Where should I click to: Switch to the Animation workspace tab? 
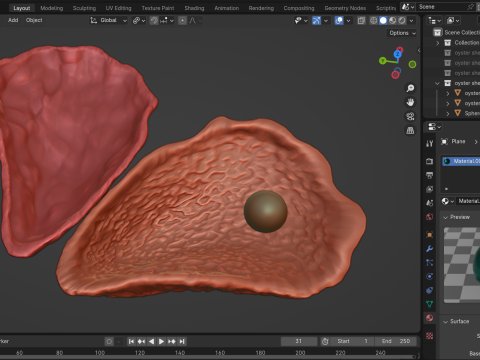pos(227,8)
